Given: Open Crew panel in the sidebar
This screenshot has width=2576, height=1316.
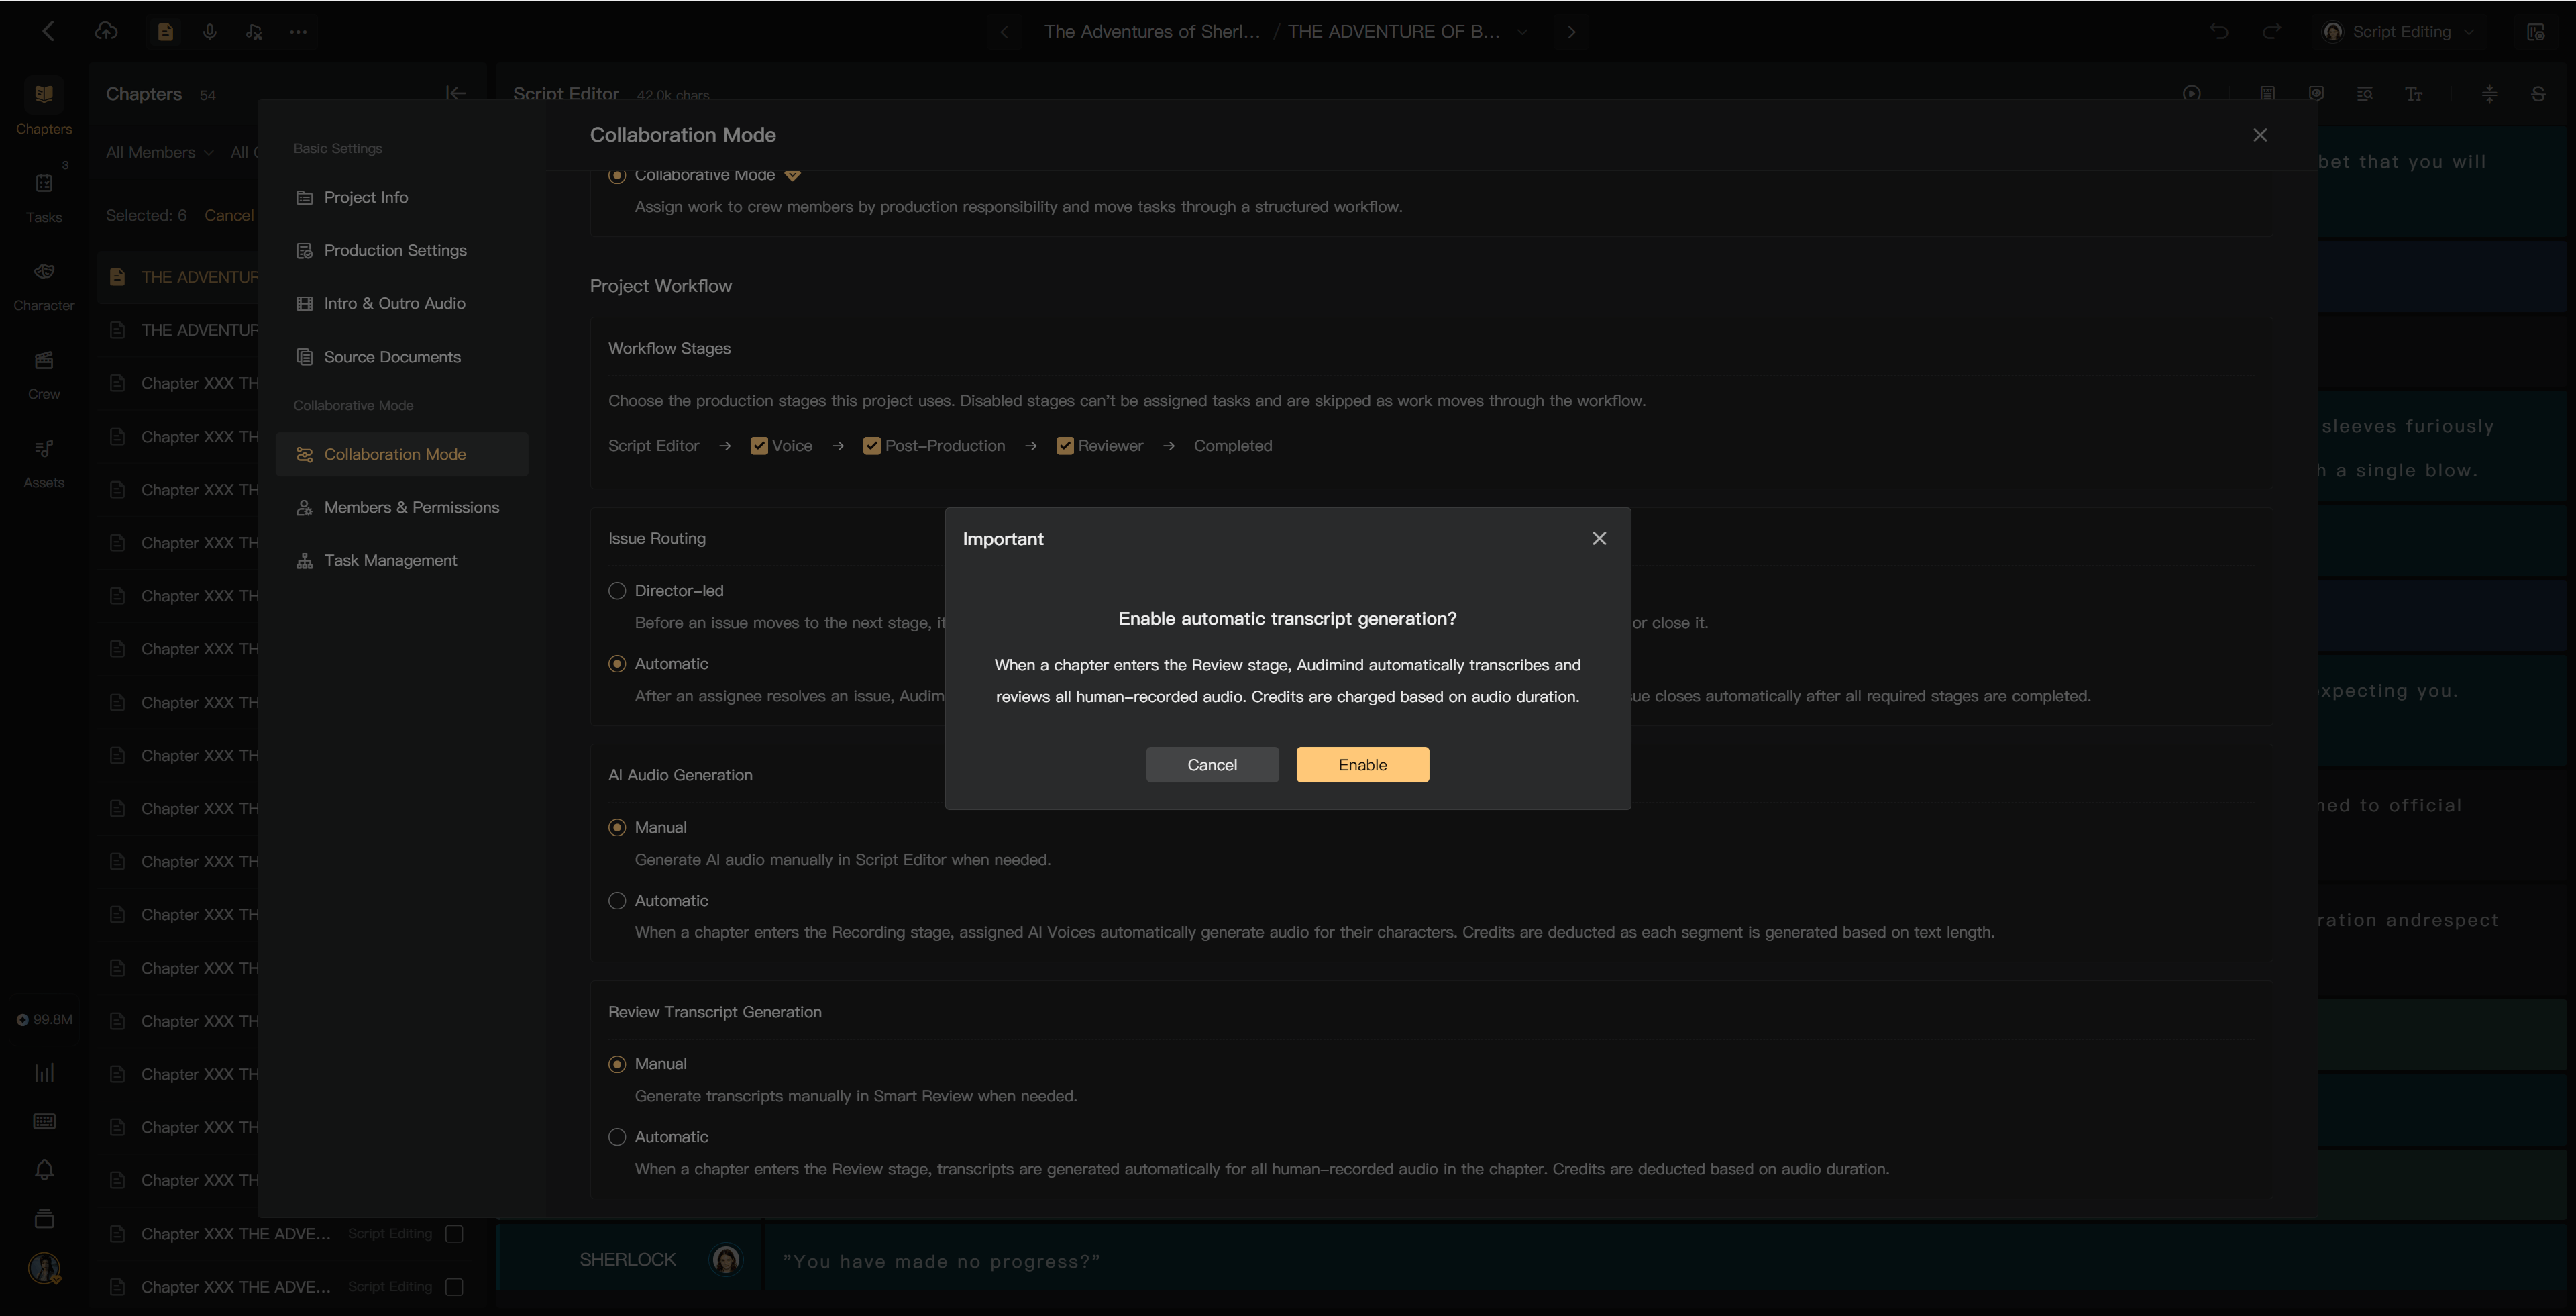Looking at the screenshot, I should (x=44, y=373).
